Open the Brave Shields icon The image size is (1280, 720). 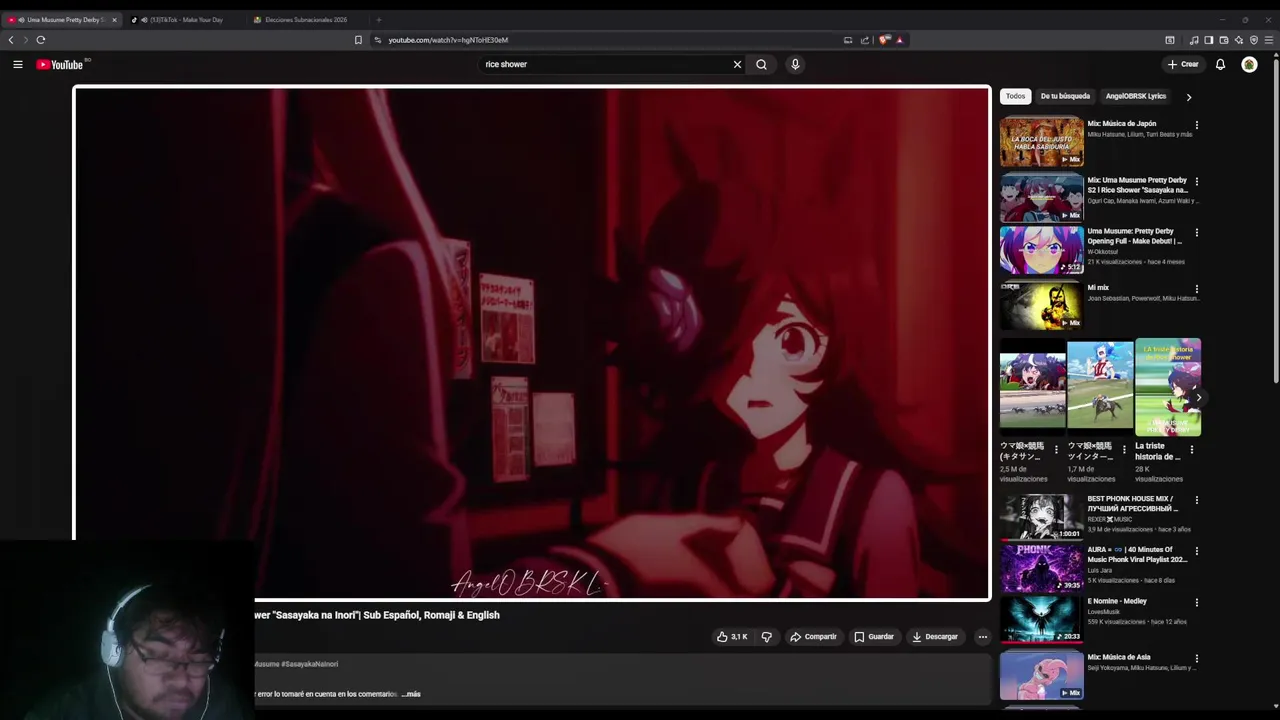coord(885,40)
